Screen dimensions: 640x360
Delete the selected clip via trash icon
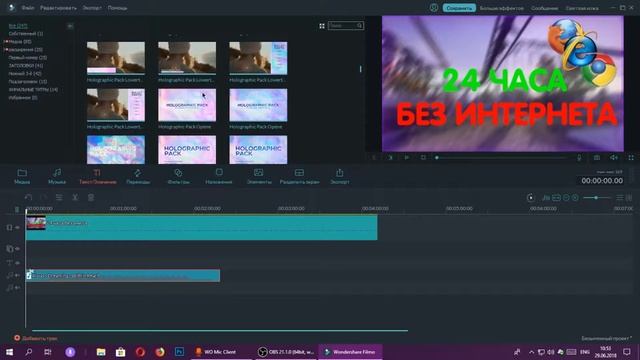(x=91, y=198)
